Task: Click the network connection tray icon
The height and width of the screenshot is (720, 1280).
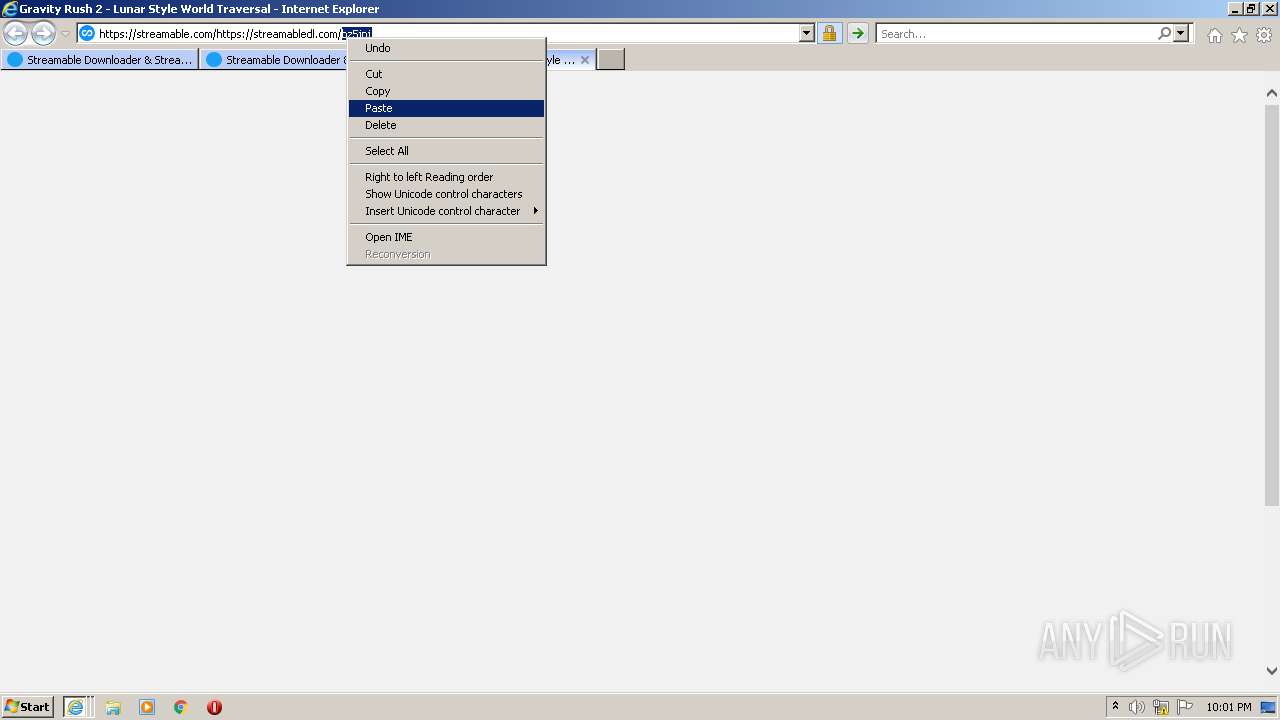Action: 1161,707
